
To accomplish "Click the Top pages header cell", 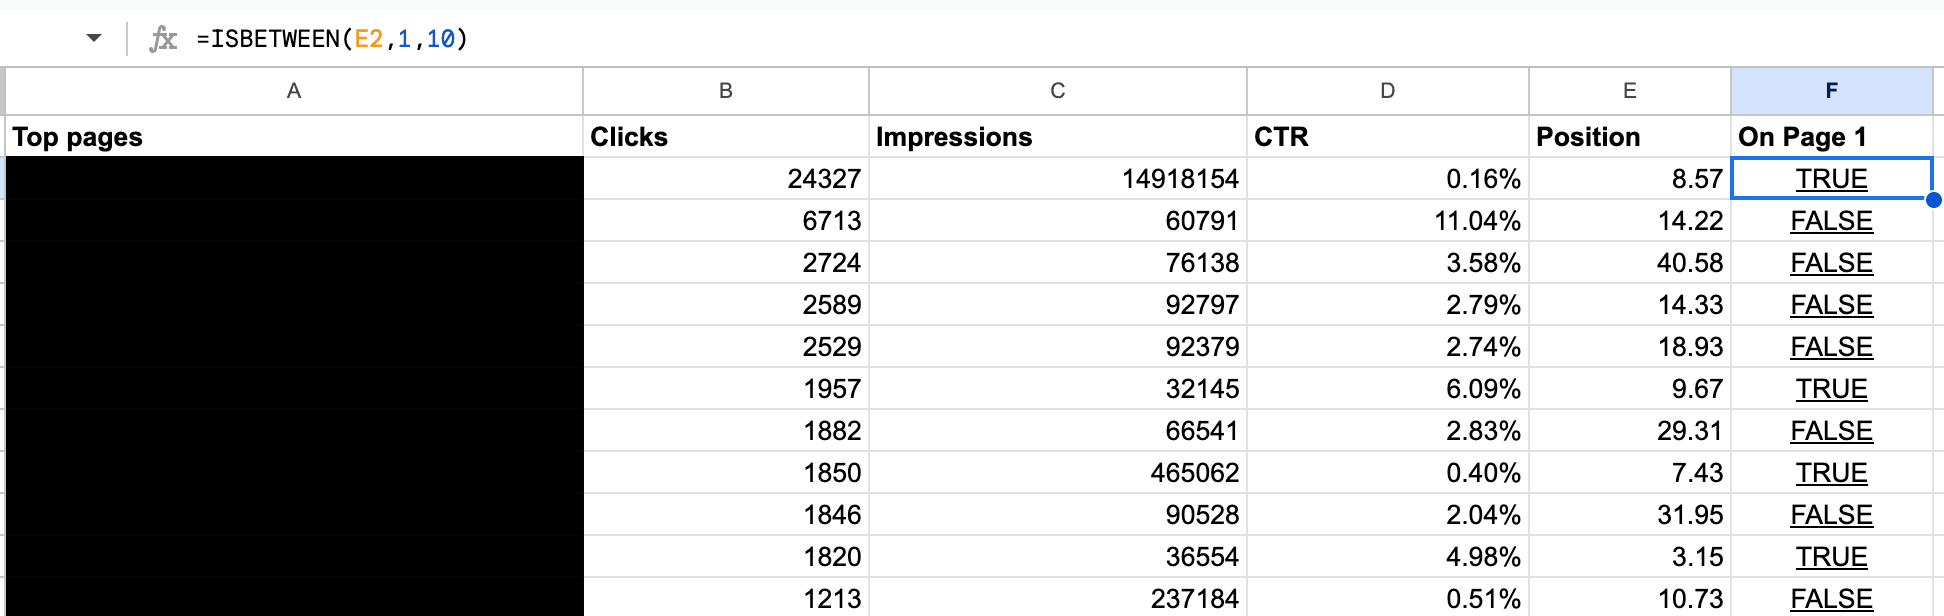I will (x=293, y=136).
